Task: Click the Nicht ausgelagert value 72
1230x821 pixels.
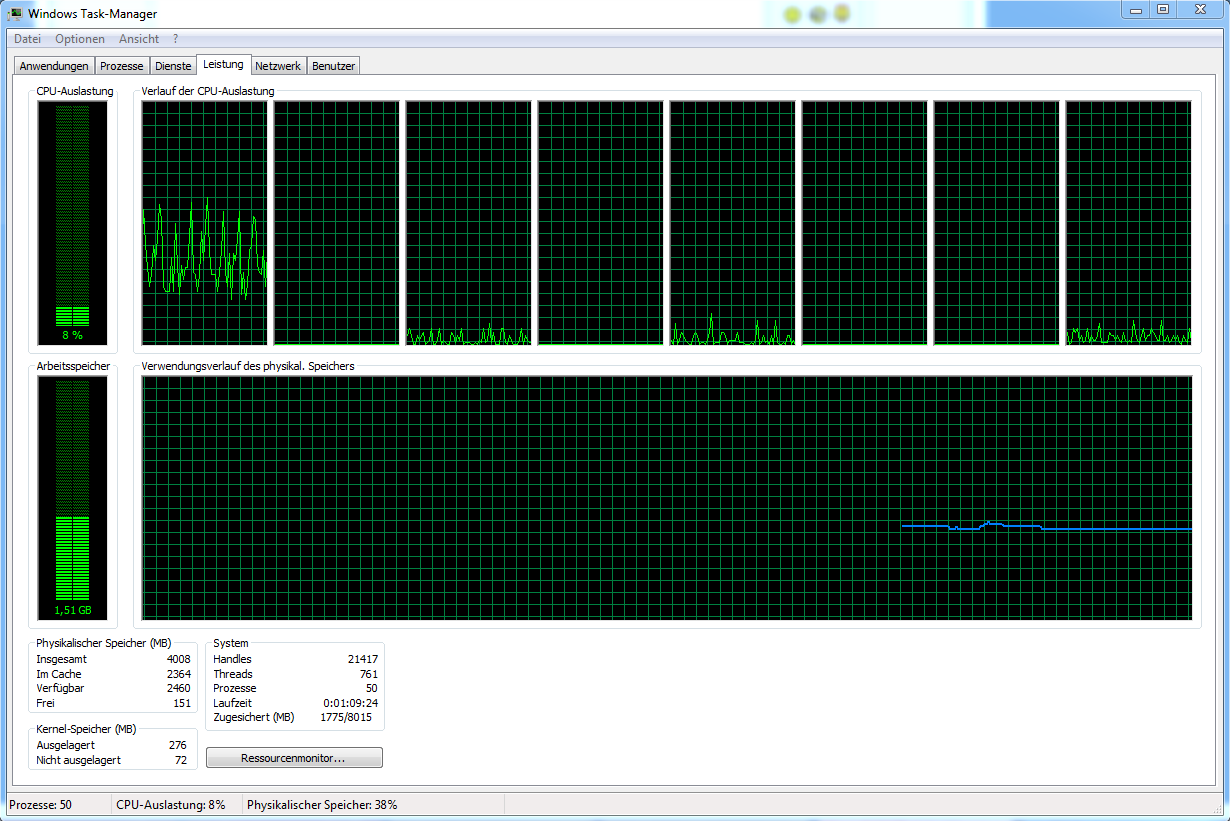Action: (x=181, y=760)
